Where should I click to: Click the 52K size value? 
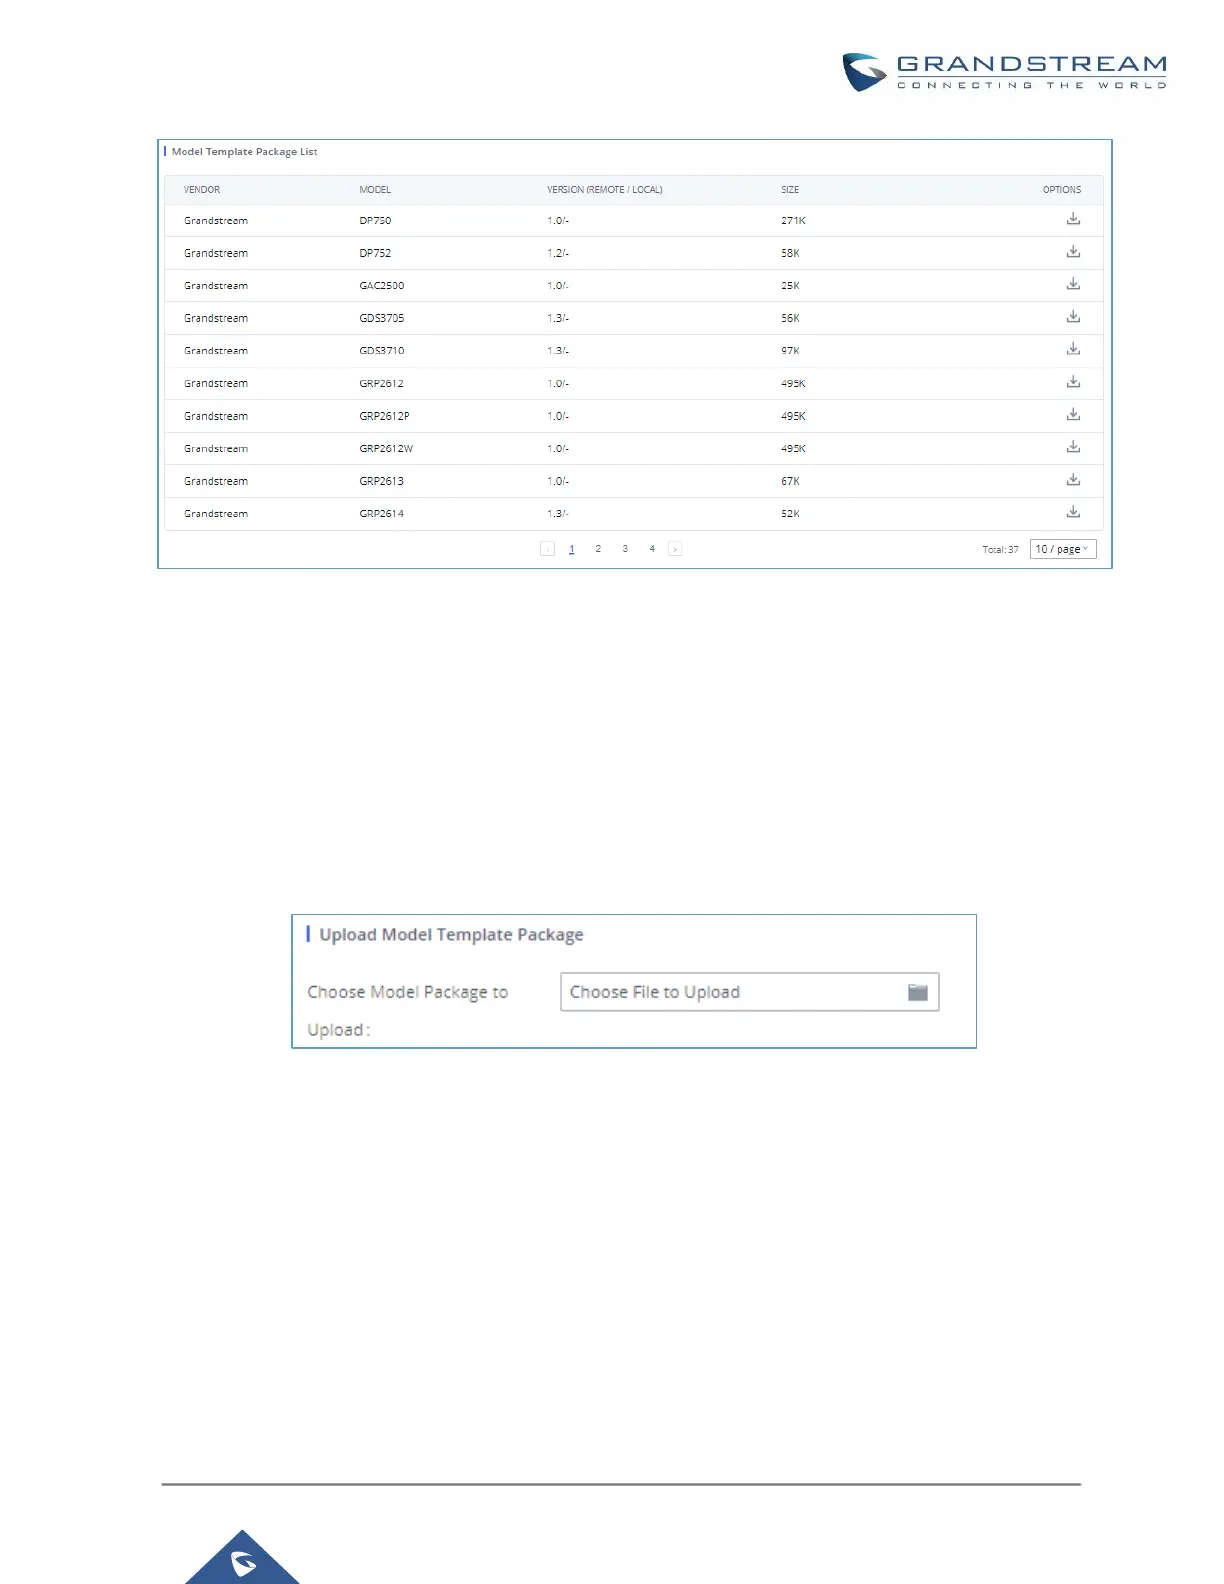[790, 514]
